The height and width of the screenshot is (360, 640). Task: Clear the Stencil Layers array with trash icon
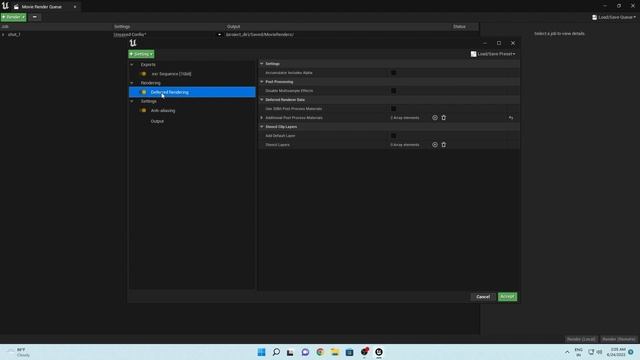tap(444, 144)
